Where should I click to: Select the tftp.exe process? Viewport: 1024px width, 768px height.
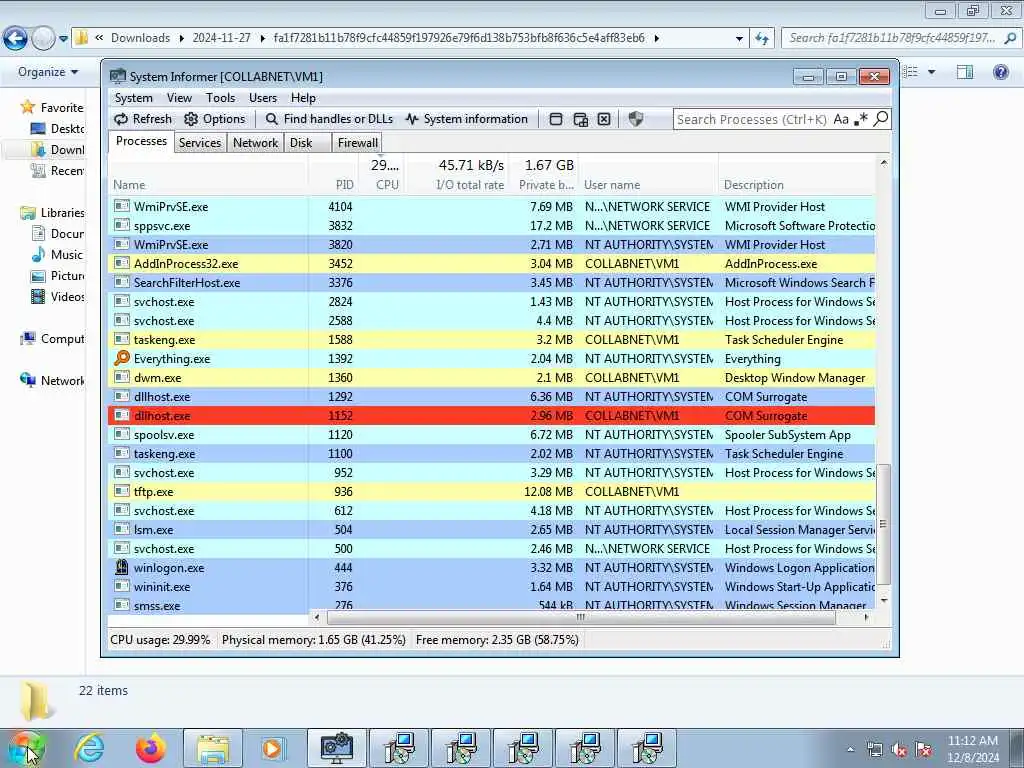coord(491,492)
